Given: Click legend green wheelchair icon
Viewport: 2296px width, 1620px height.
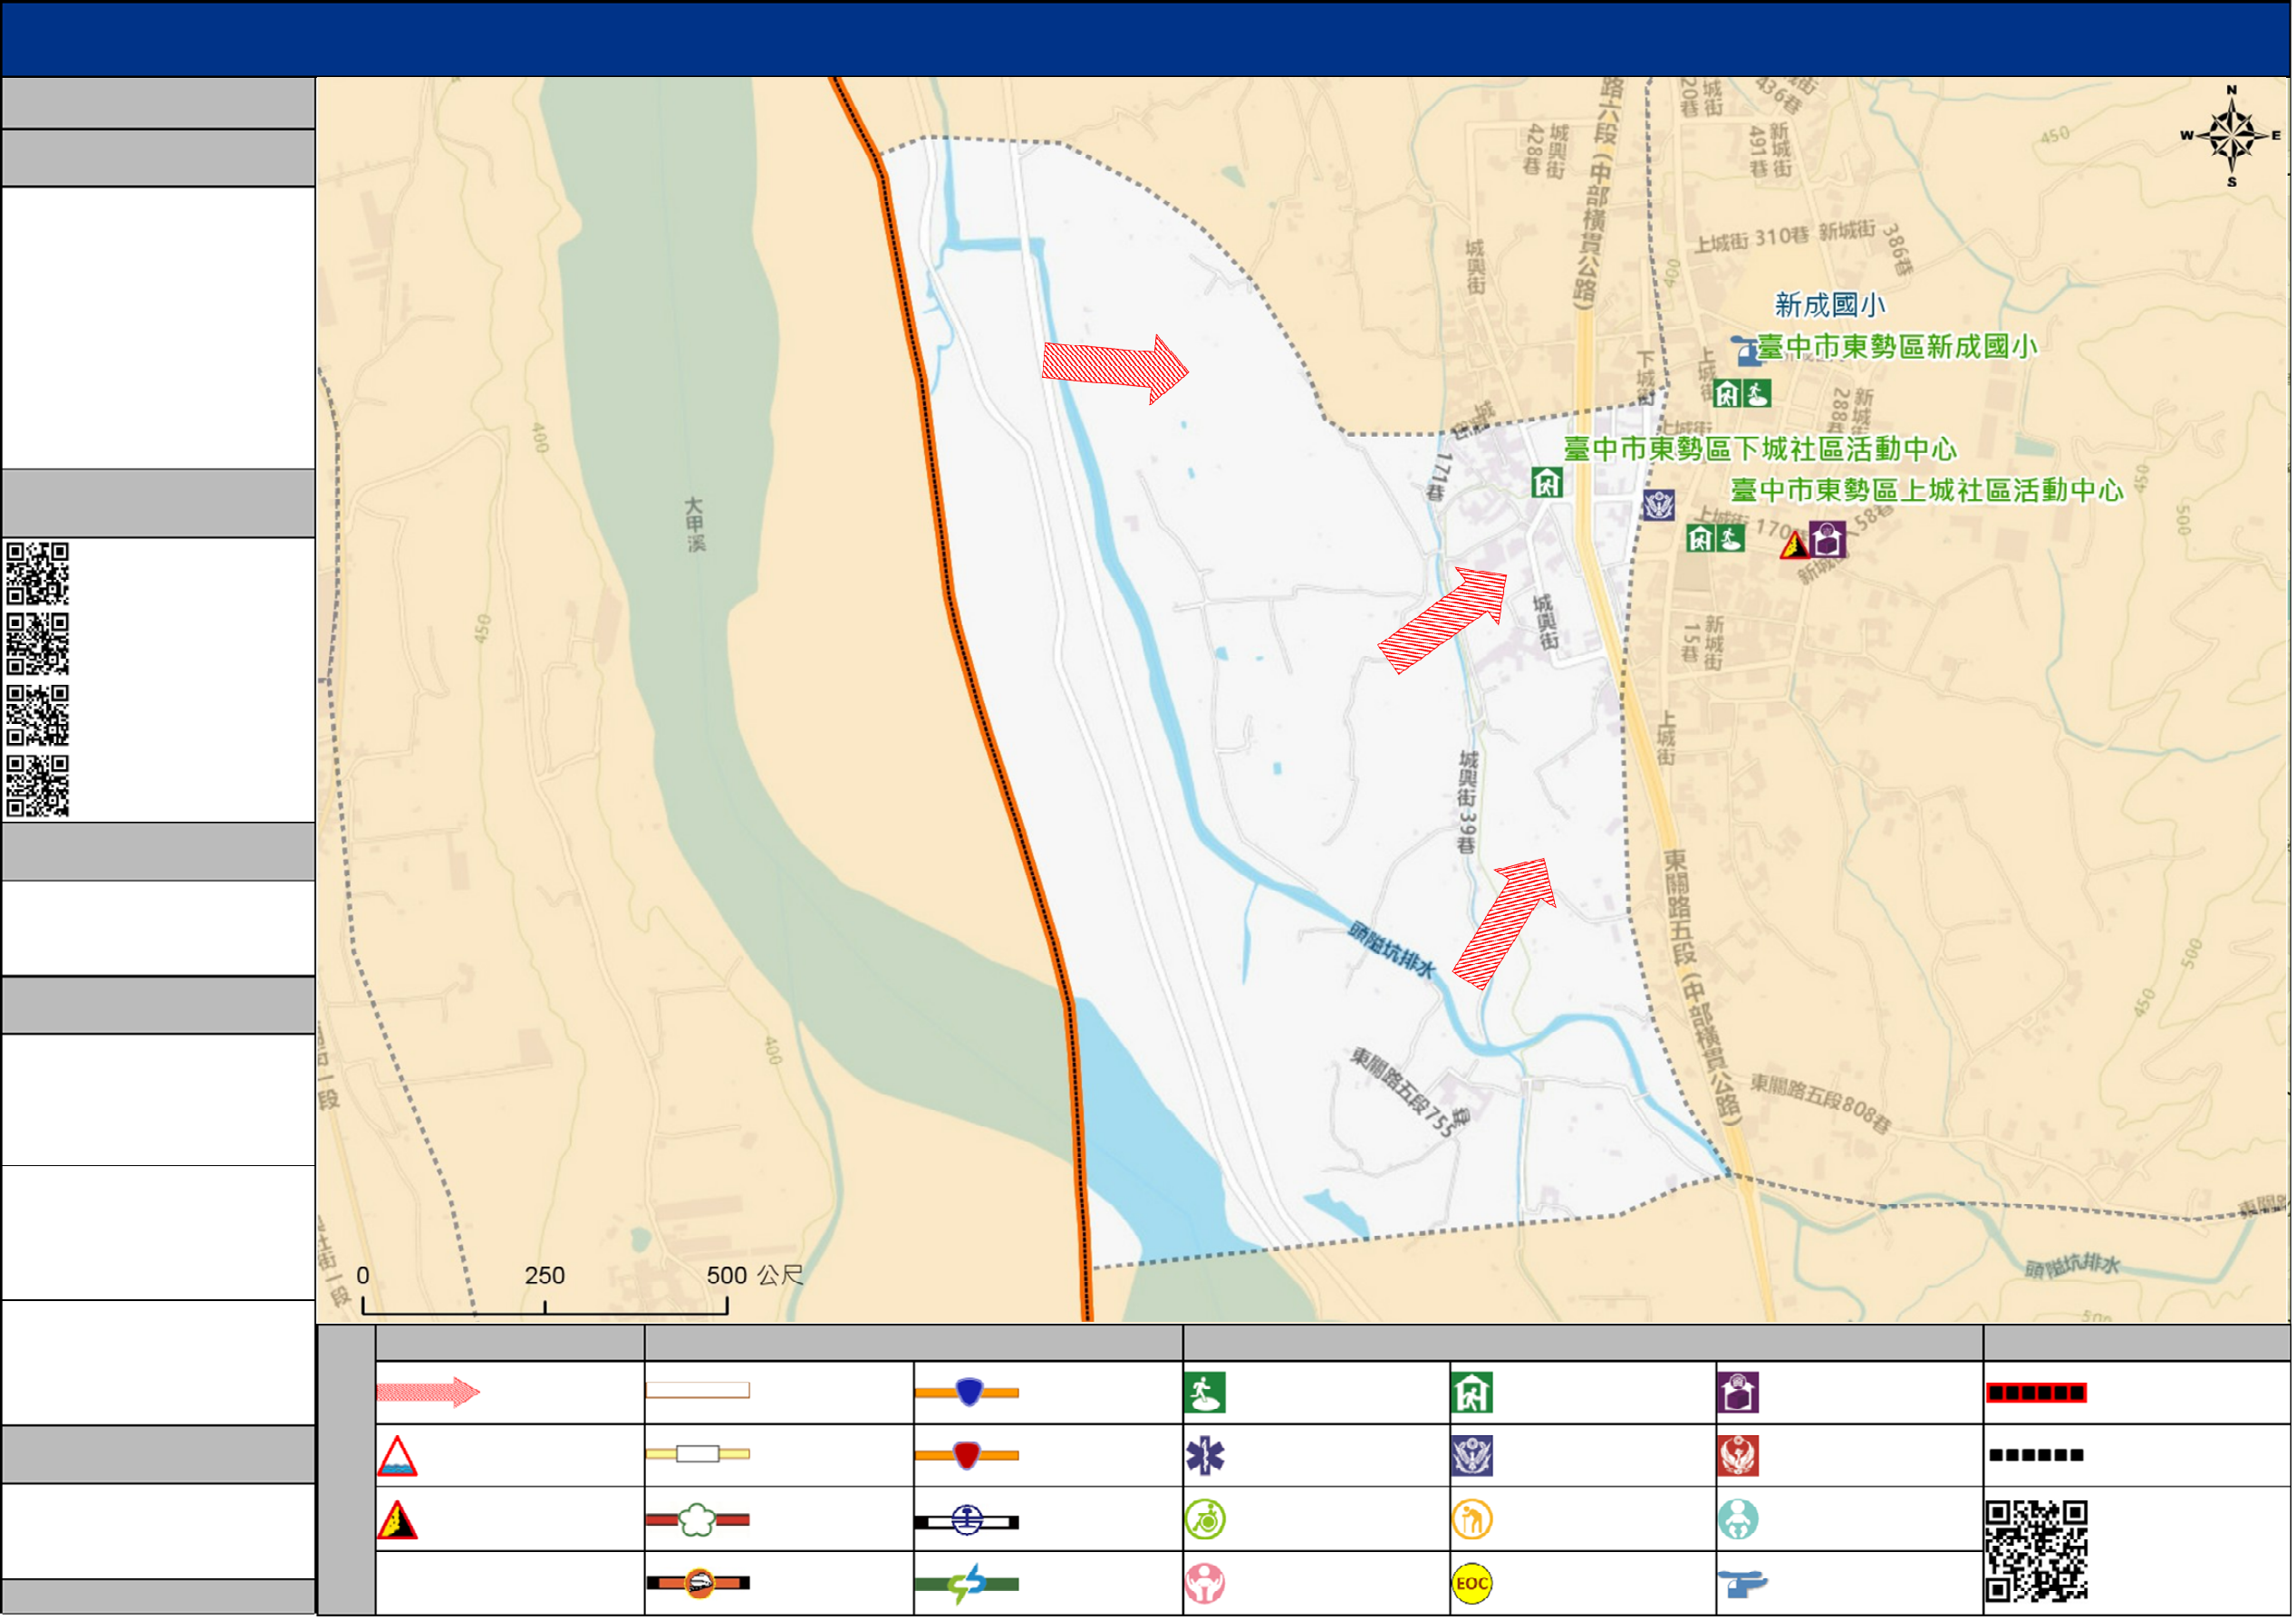Looking at the screenshot, I should pyautogui.click(x=1206, y=1521).
